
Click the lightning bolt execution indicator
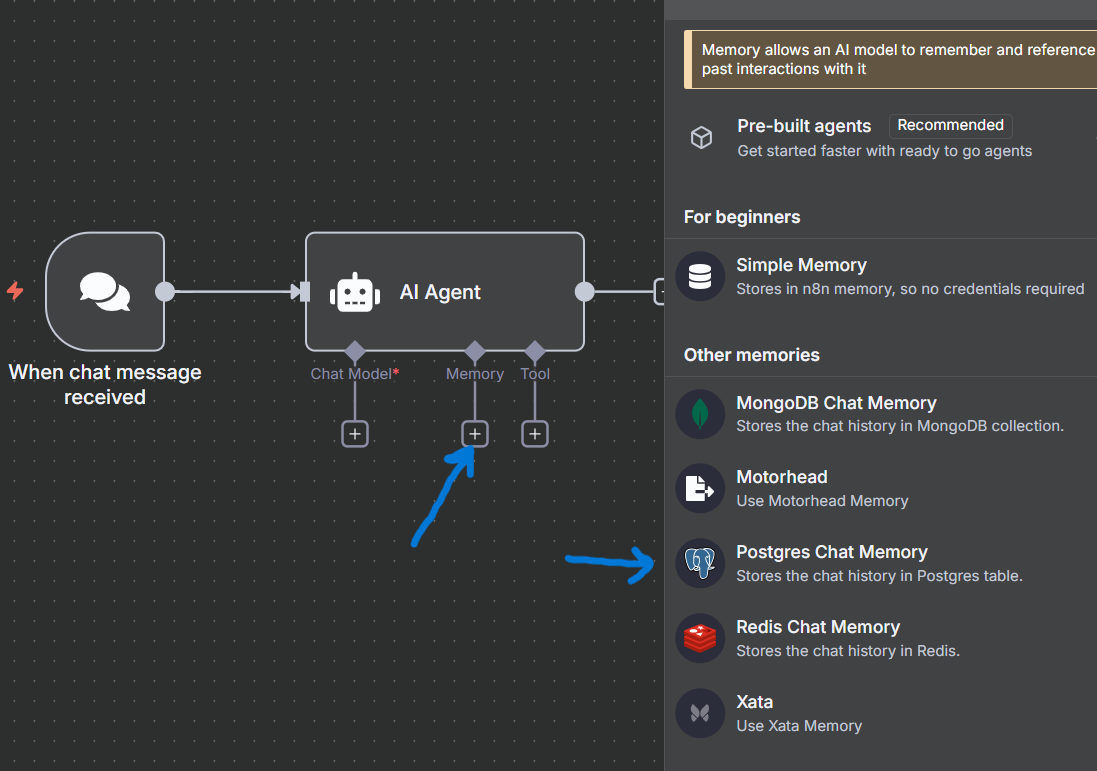(14, 291)
